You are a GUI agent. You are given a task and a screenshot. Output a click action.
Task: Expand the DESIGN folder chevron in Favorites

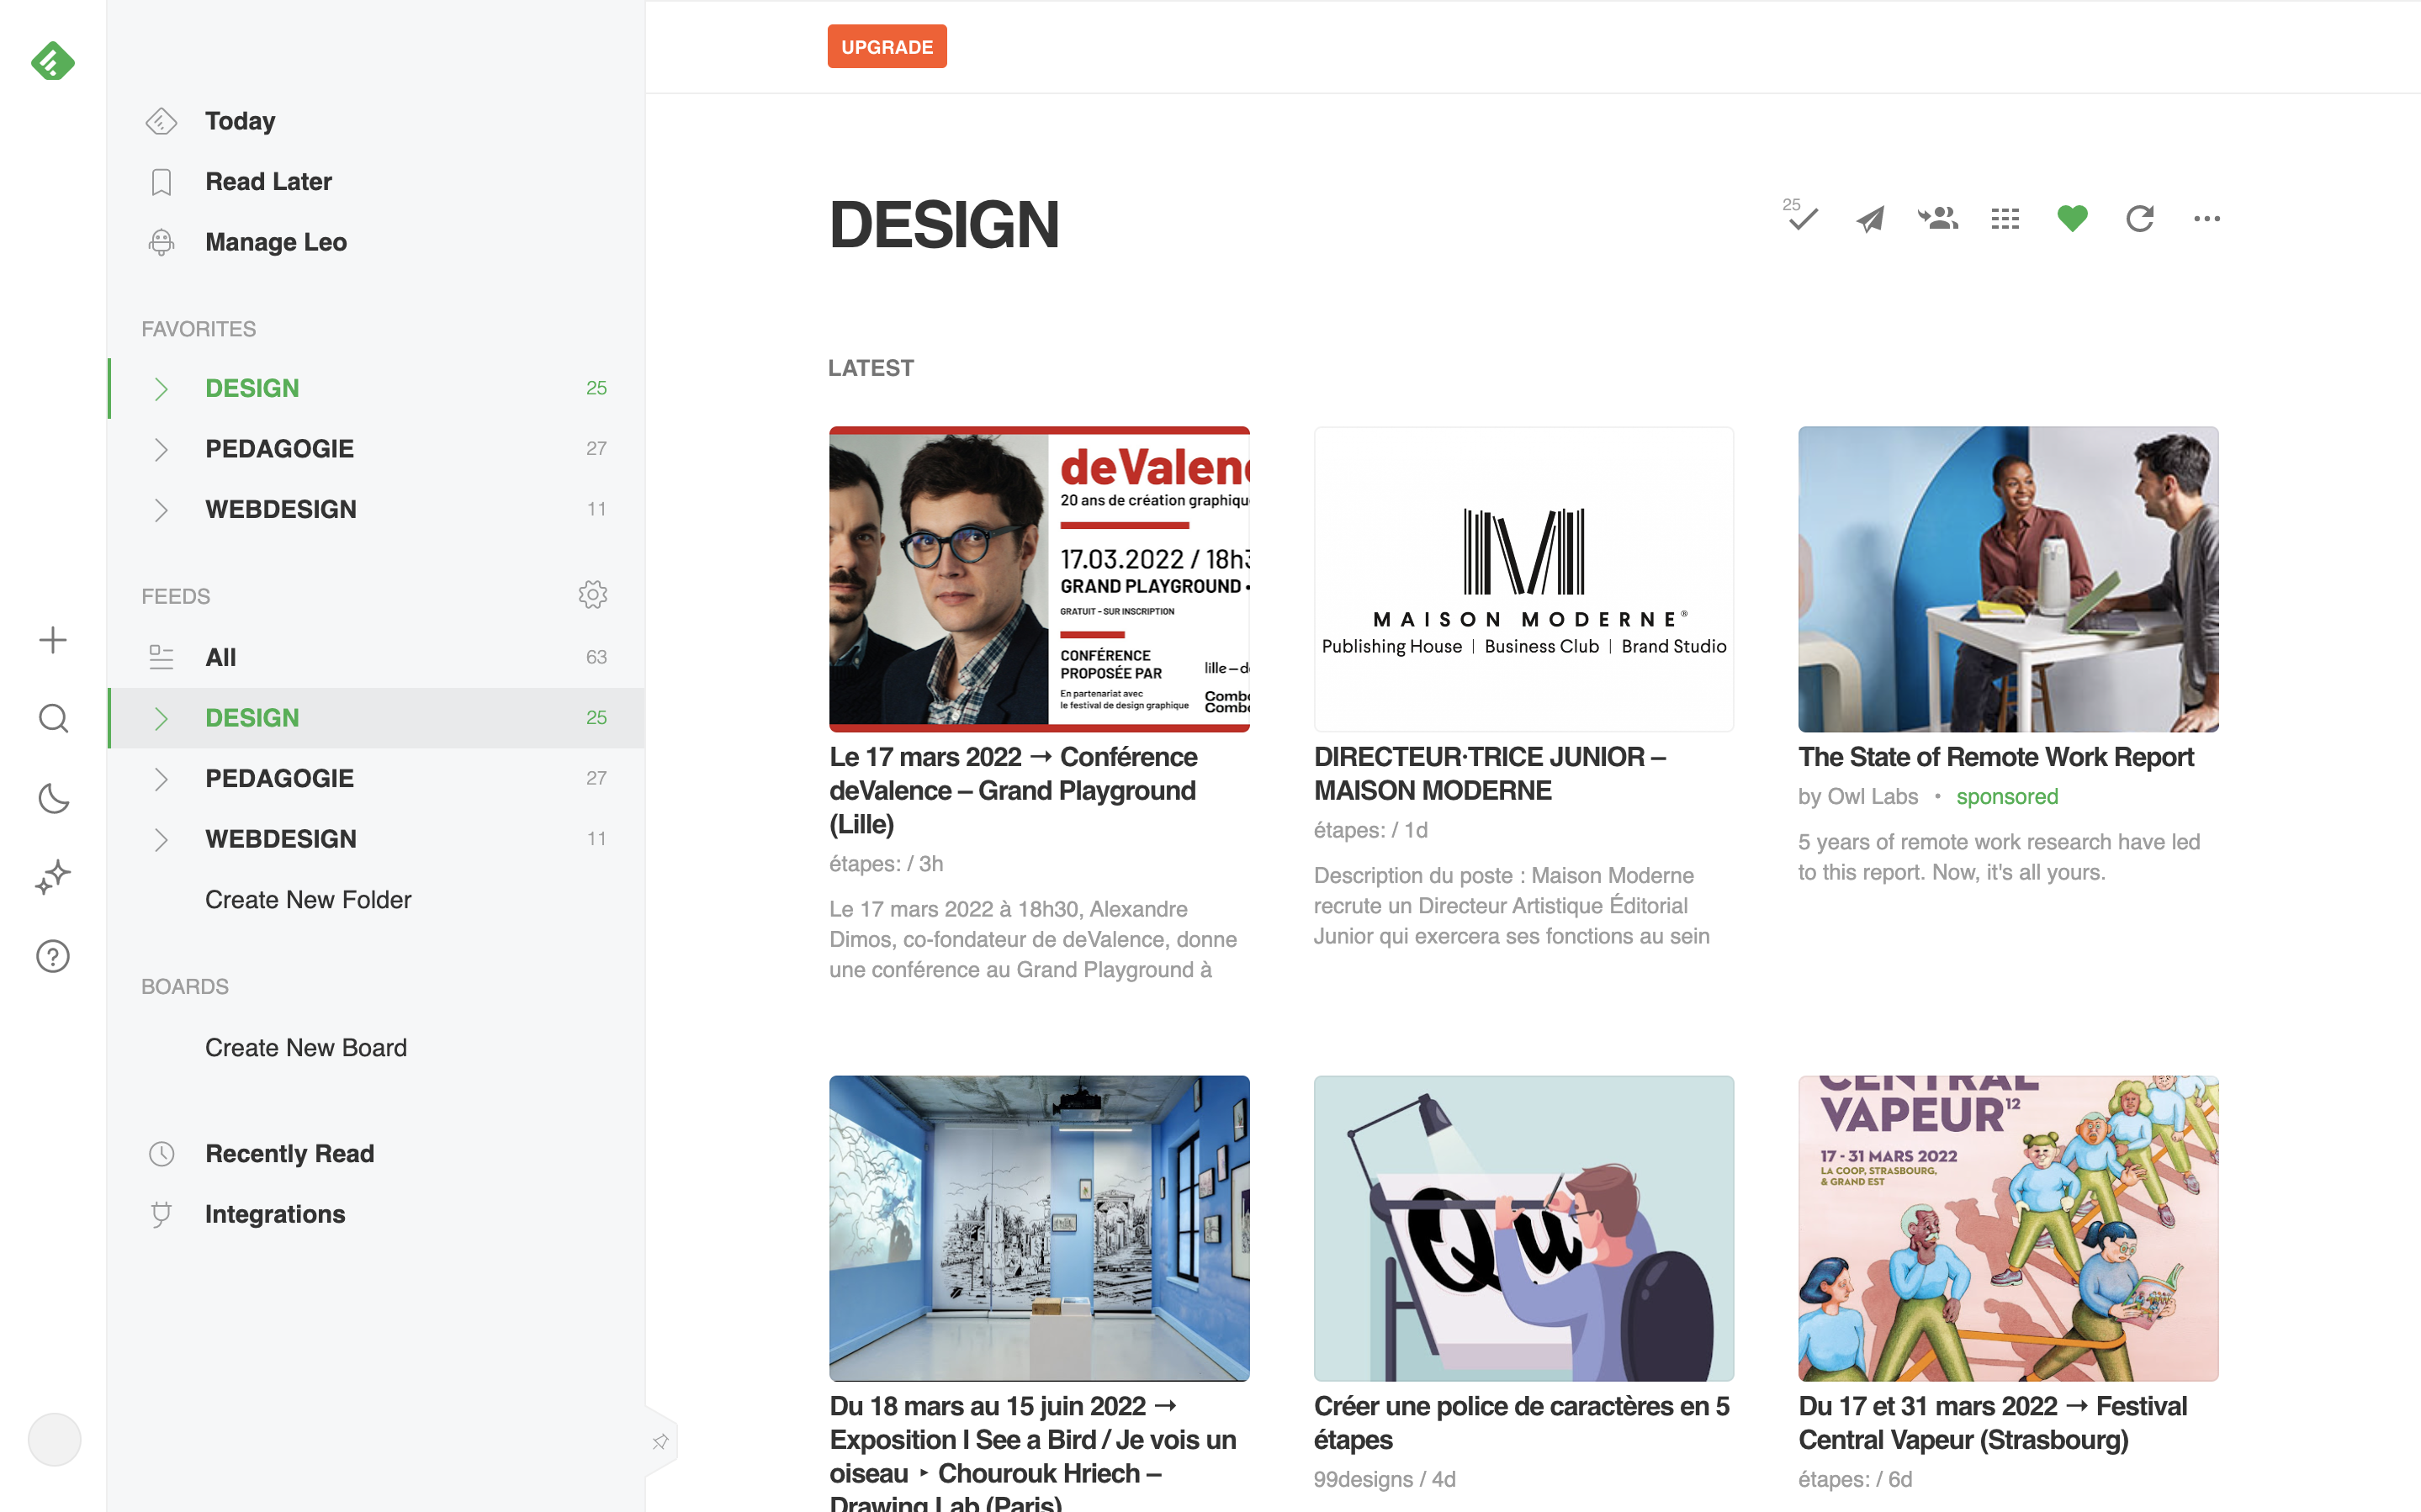click(x=161, y=388)
